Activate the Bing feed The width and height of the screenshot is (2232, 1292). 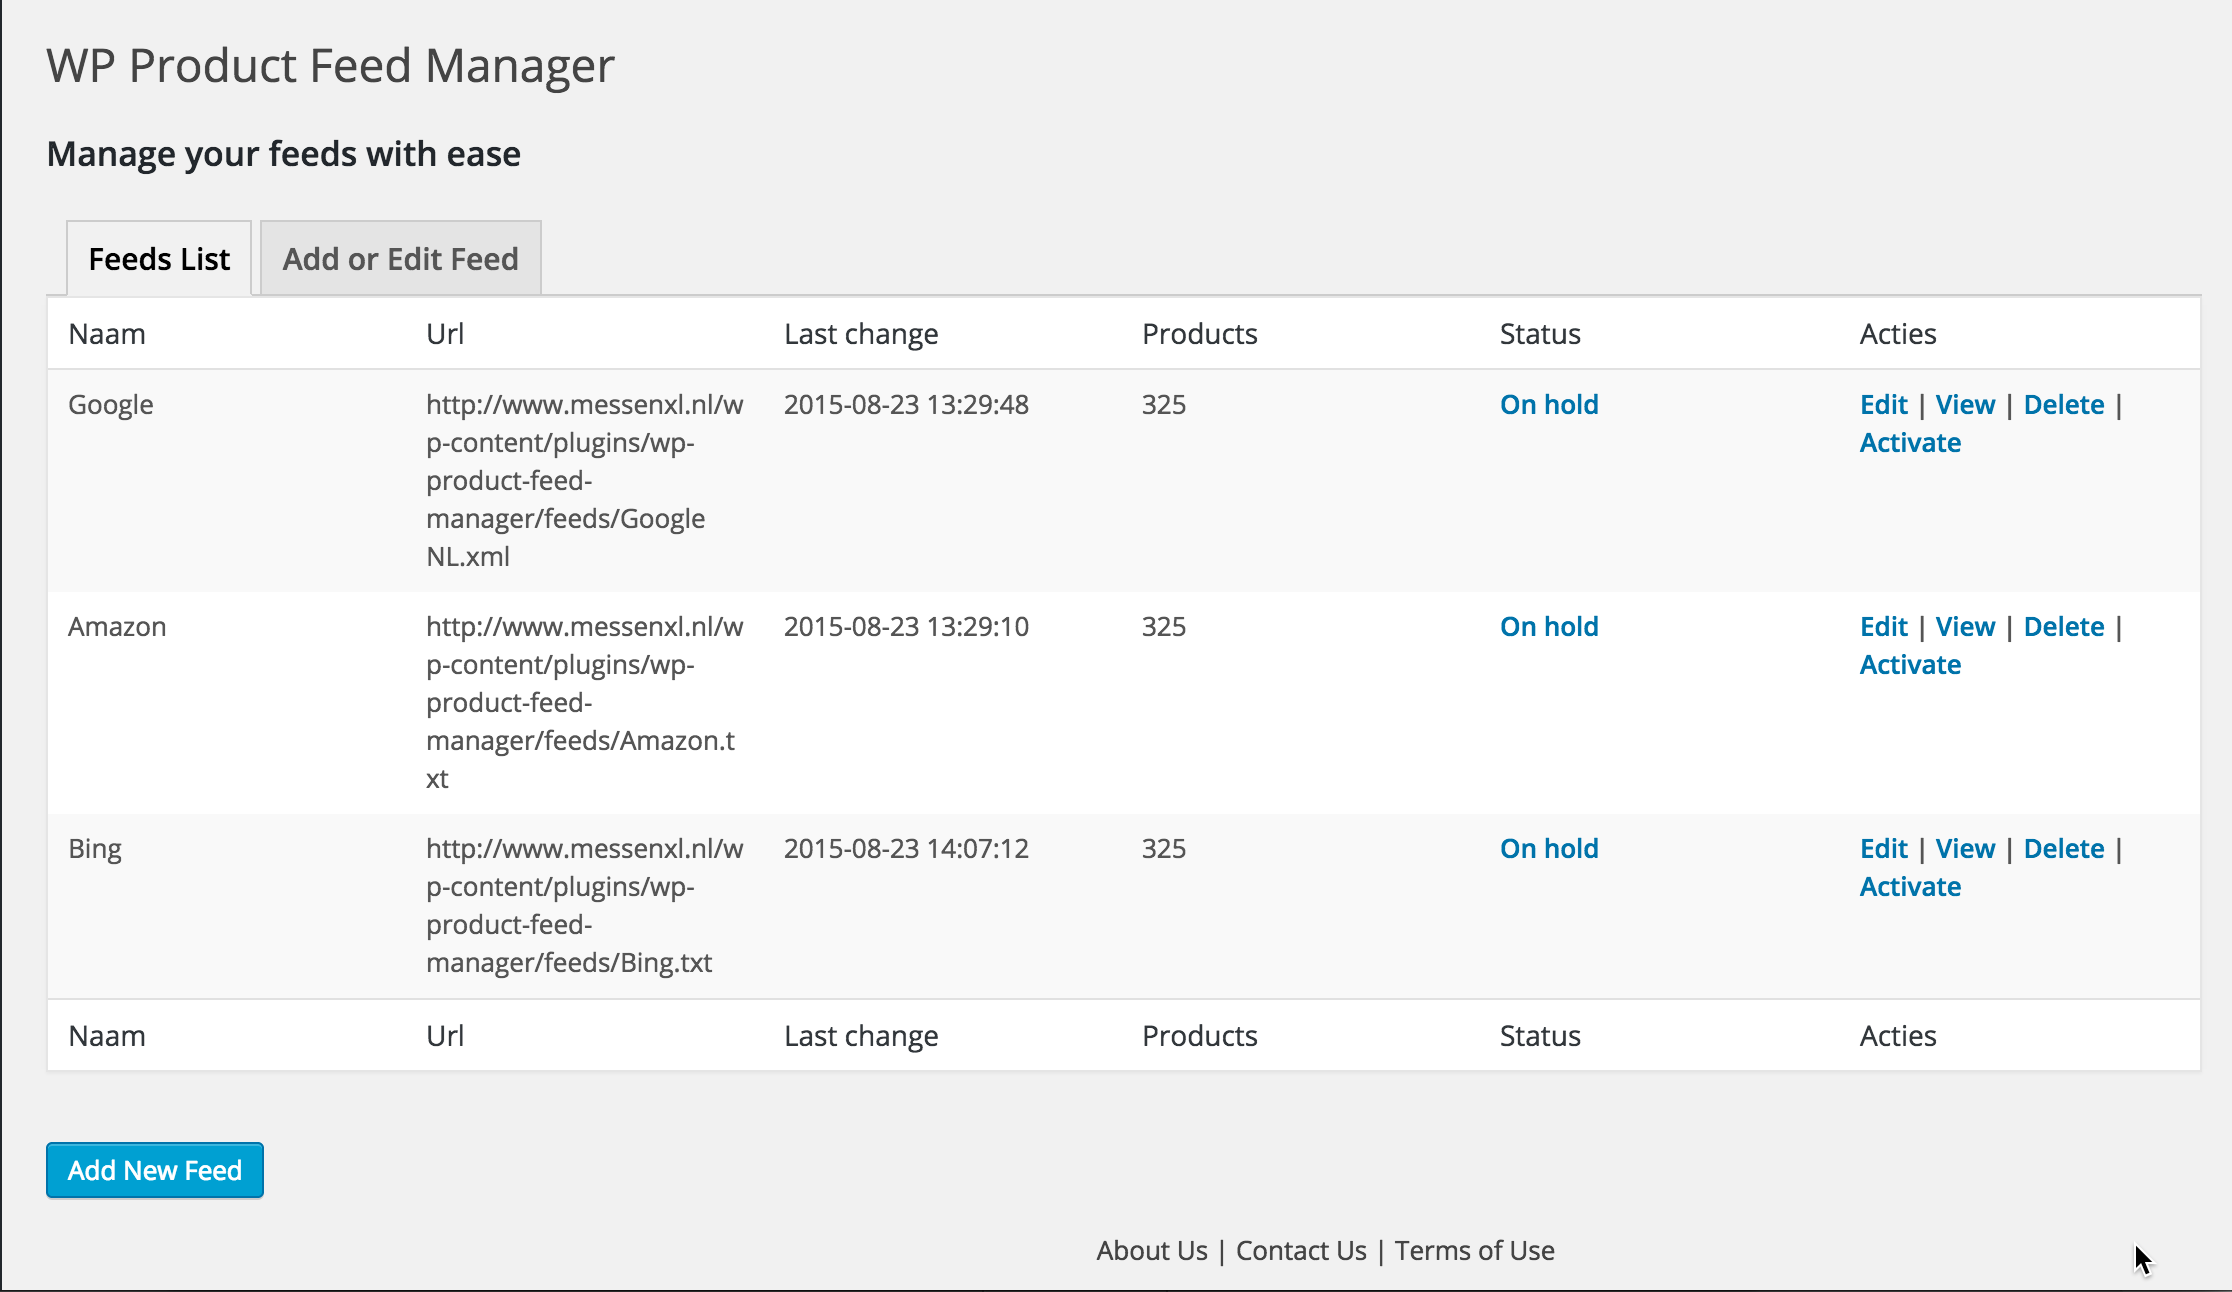(x=1909, y=886)
